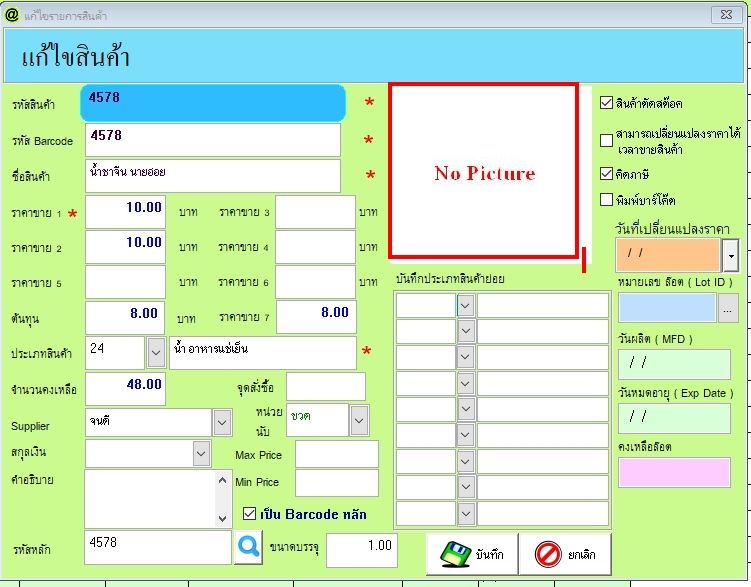The image size is (751, 587).
Task: Expand the ประเภทสินค้า category dropdown
Action: pyautogui.click(x=156, y=352)
